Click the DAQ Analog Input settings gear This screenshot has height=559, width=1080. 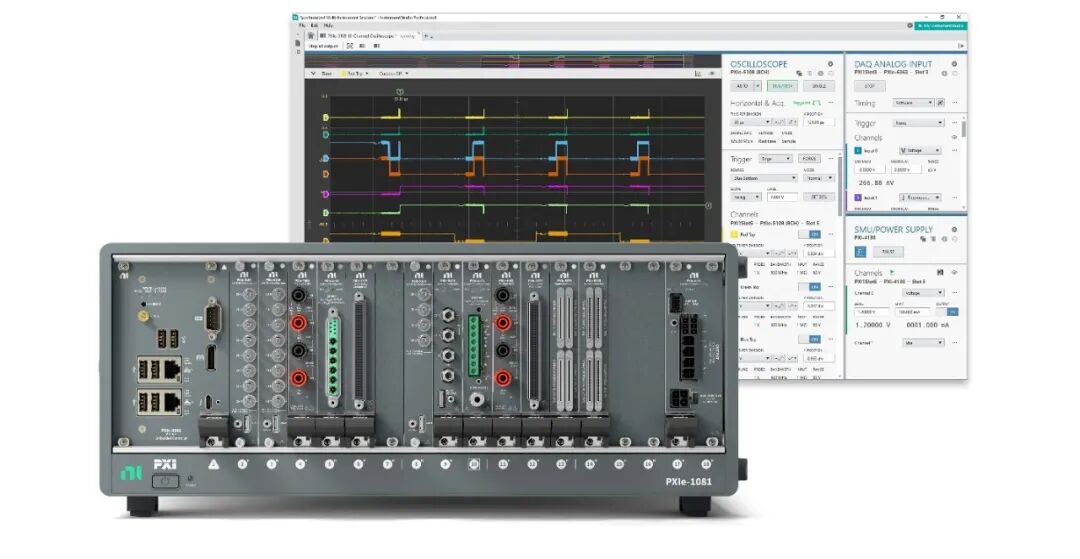tap(956, 63)
